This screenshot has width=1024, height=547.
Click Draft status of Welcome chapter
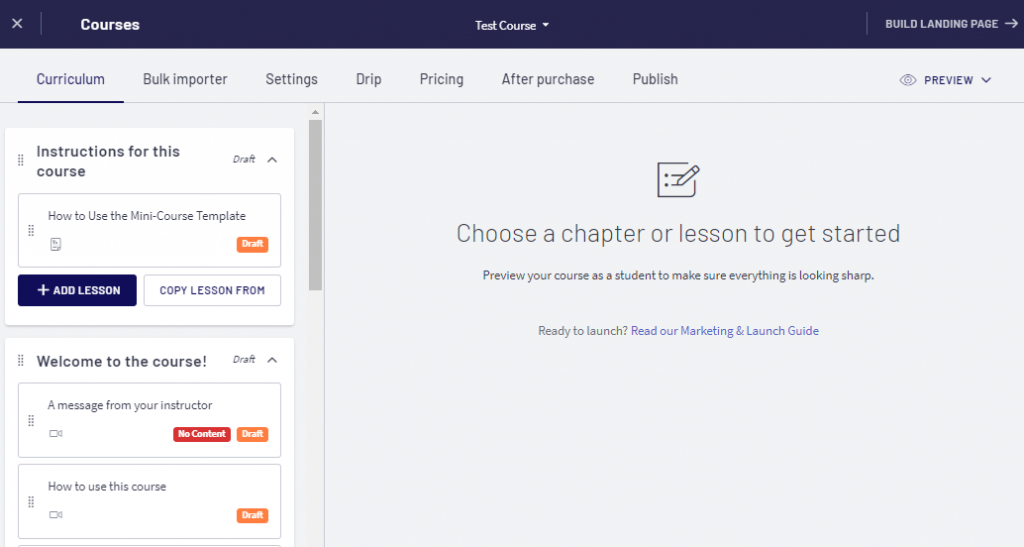pyautogui.click(x=244, y=360)
